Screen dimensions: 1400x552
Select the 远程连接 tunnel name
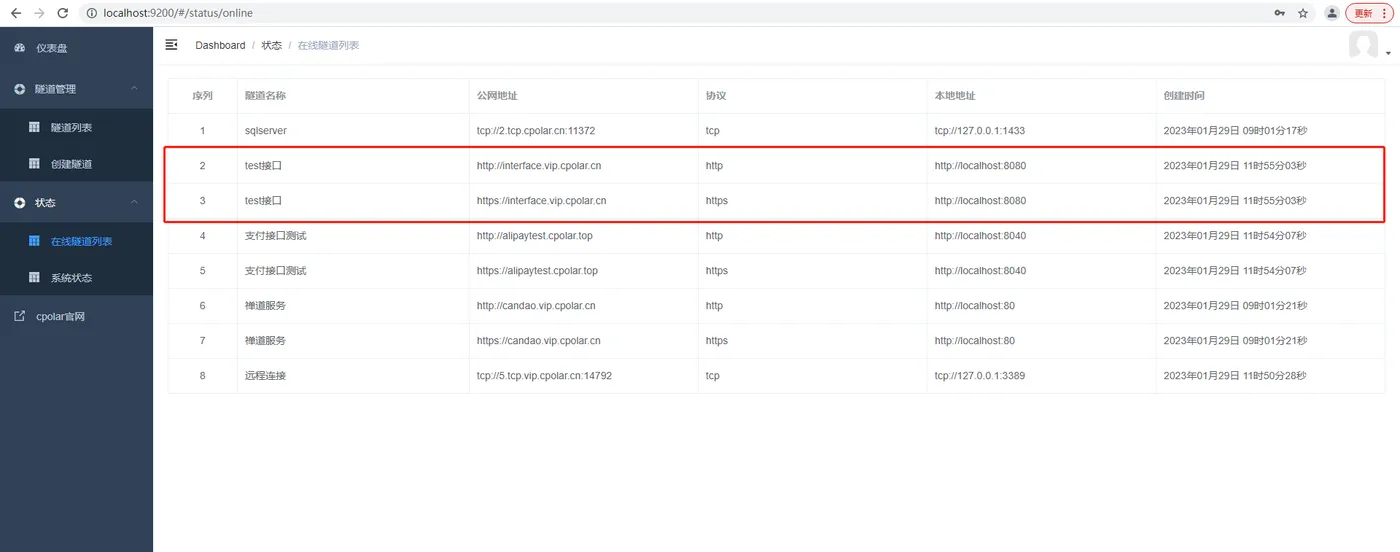(265, 376)
